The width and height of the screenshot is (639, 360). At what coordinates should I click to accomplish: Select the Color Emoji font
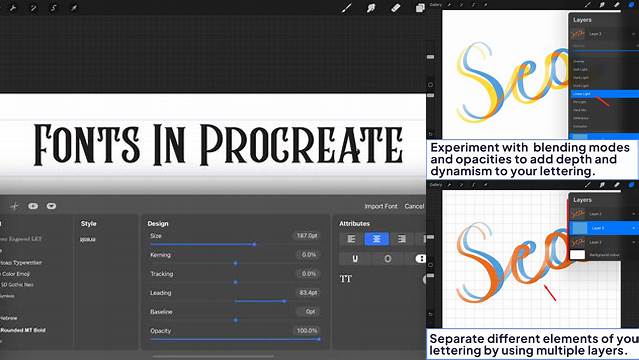click(x=15, y=274)
